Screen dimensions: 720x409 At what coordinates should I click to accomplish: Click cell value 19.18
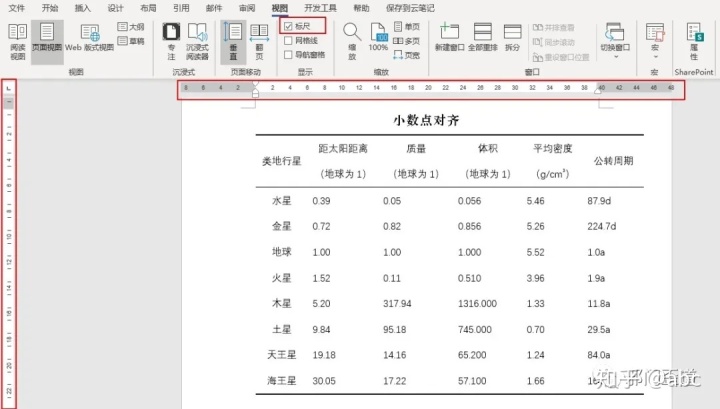click(x=324, y=355)
